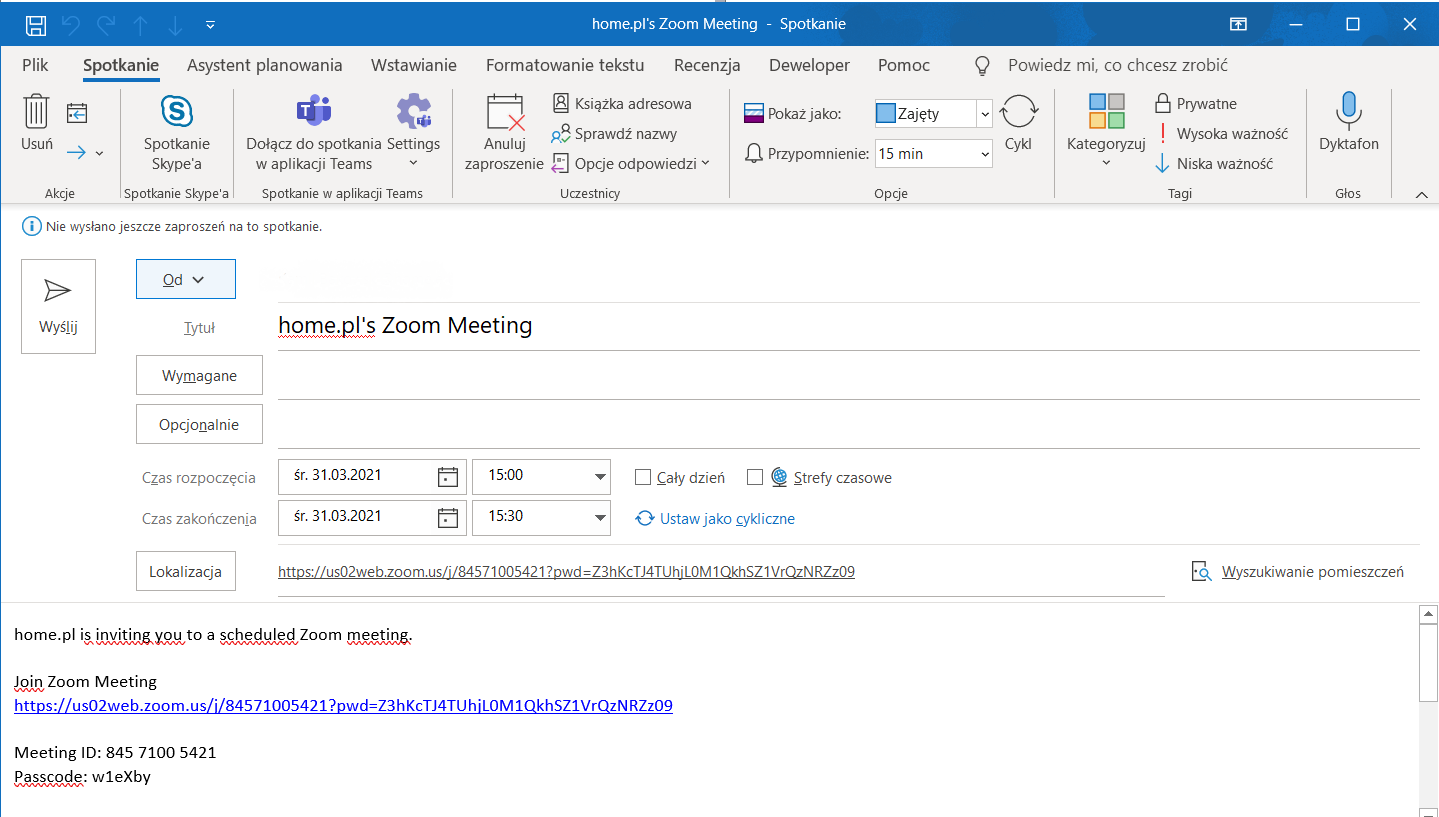Open the 15:30 end time dropdown
The image size is (1439, 817).
[x=600, y=517]
